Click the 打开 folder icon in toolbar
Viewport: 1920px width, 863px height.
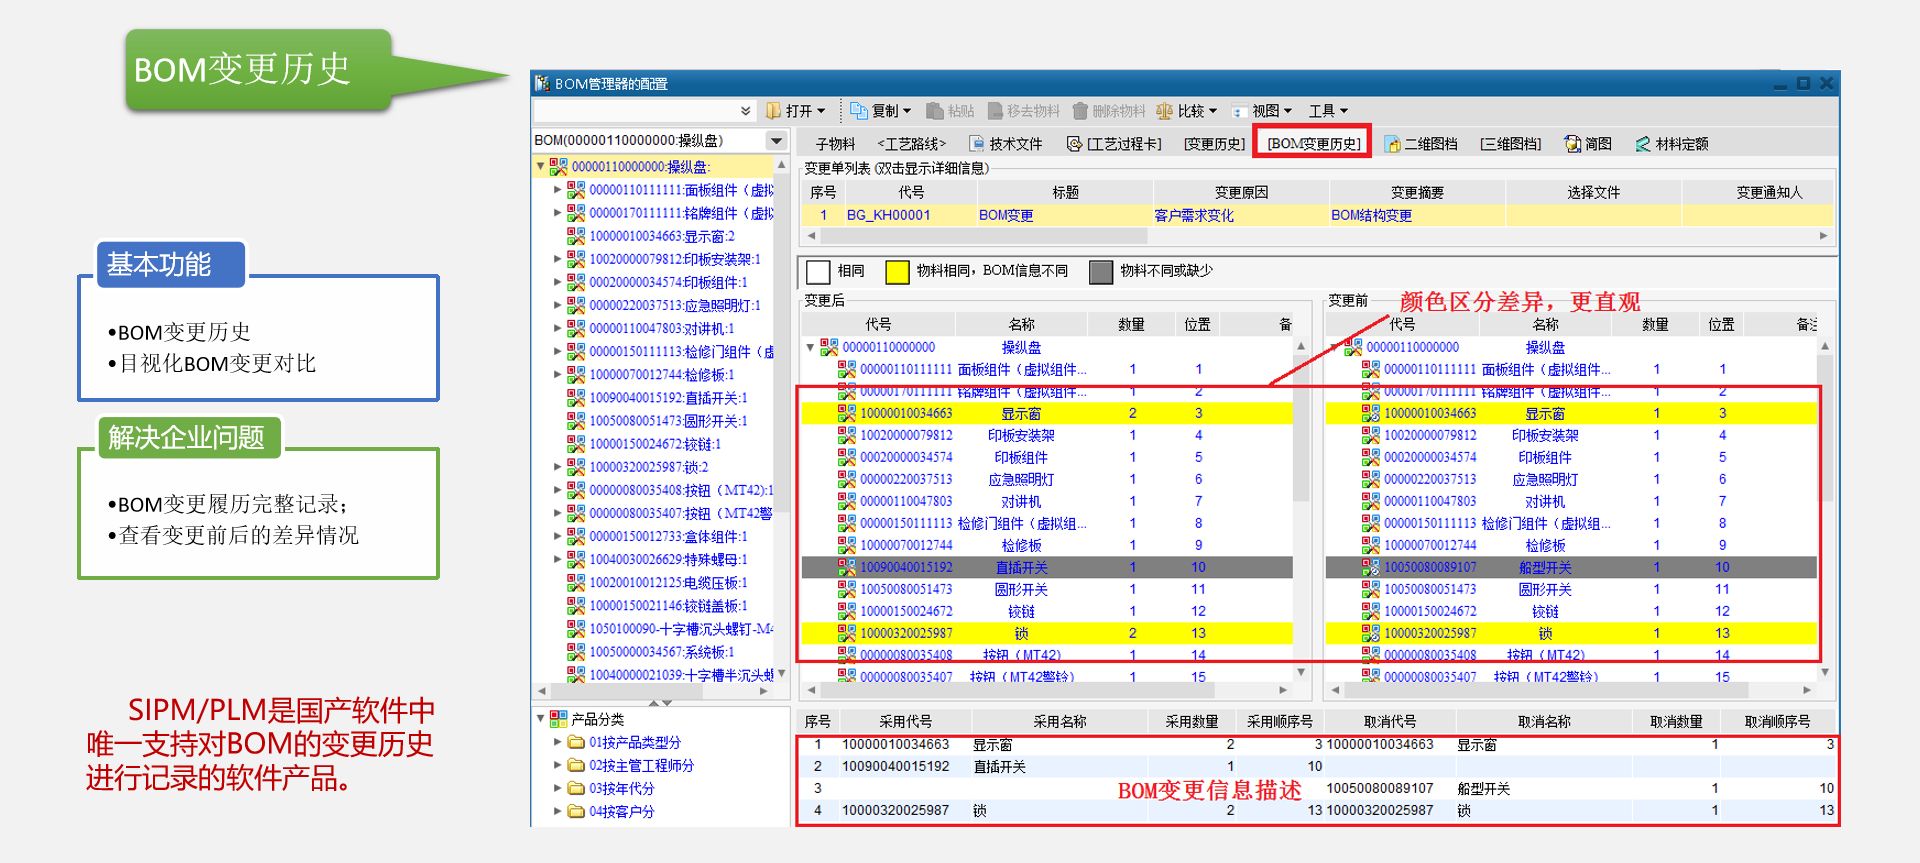click(773, 111)
